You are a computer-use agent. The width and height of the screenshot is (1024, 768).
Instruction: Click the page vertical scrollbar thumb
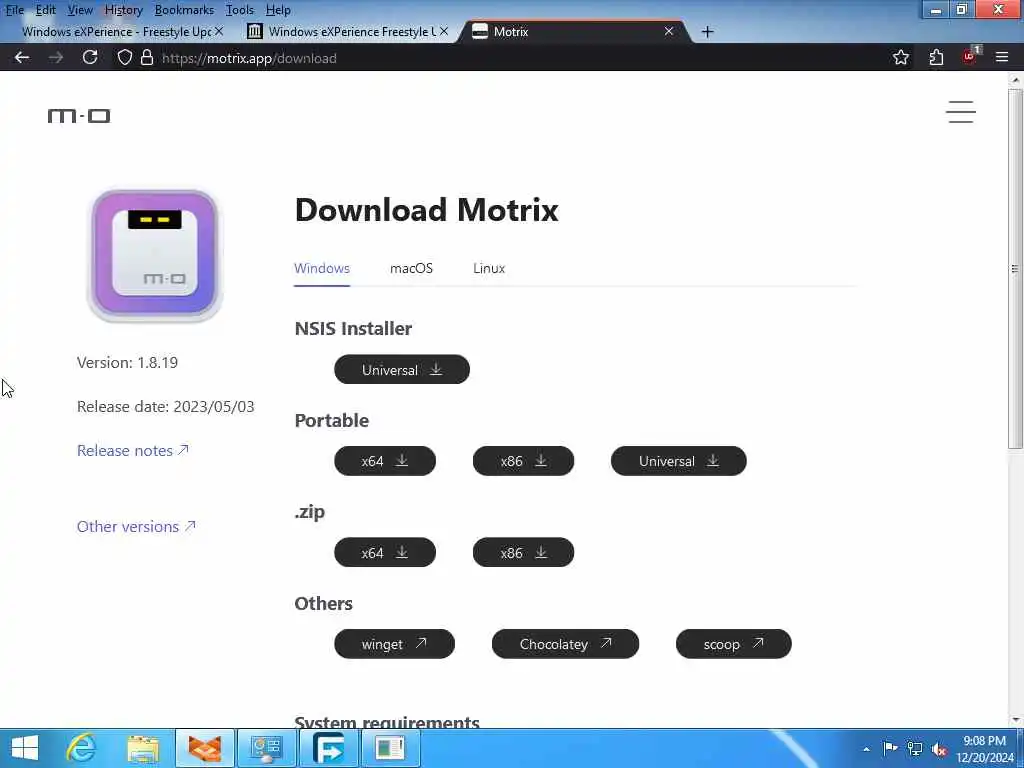(1015, 269)
